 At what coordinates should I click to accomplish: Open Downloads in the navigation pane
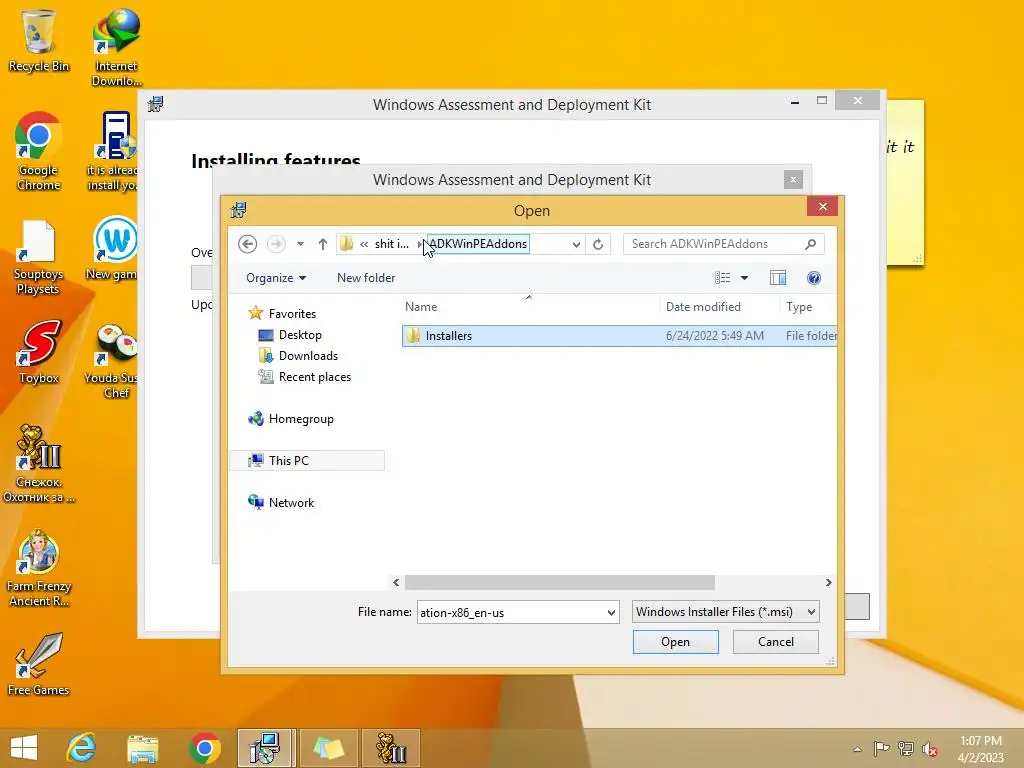coord(308,355)
